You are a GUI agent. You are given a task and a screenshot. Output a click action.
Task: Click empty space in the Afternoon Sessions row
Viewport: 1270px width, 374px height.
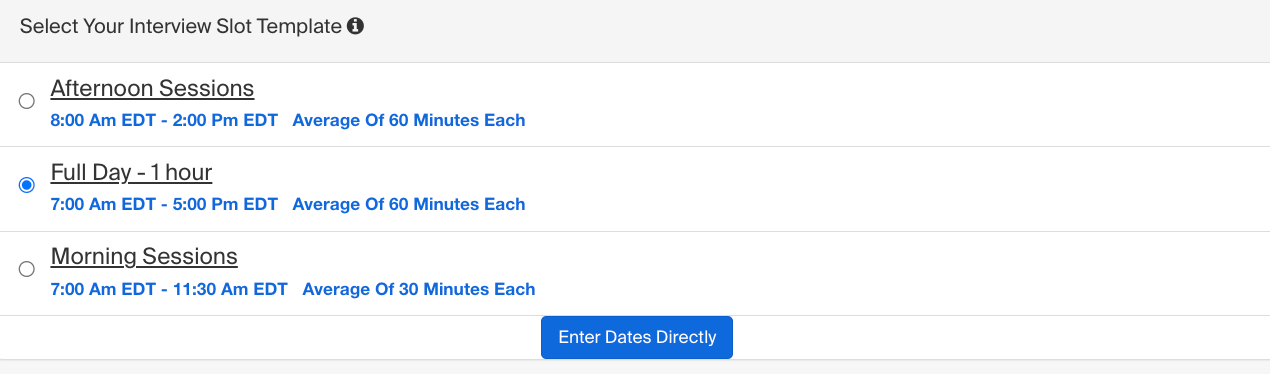(900, 104)
